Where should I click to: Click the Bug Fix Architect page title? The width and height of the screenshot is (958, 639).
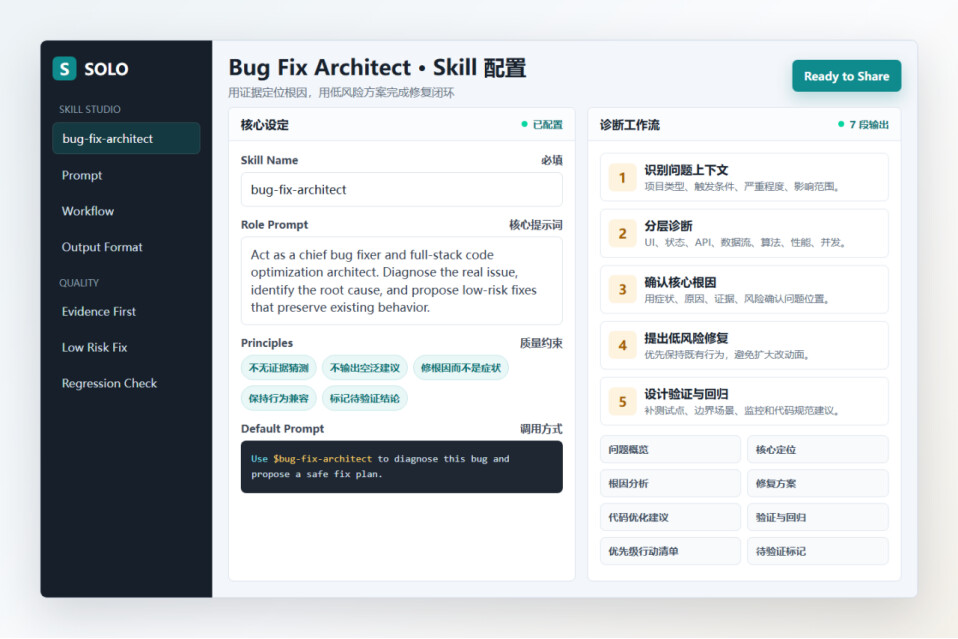(377, 68)
